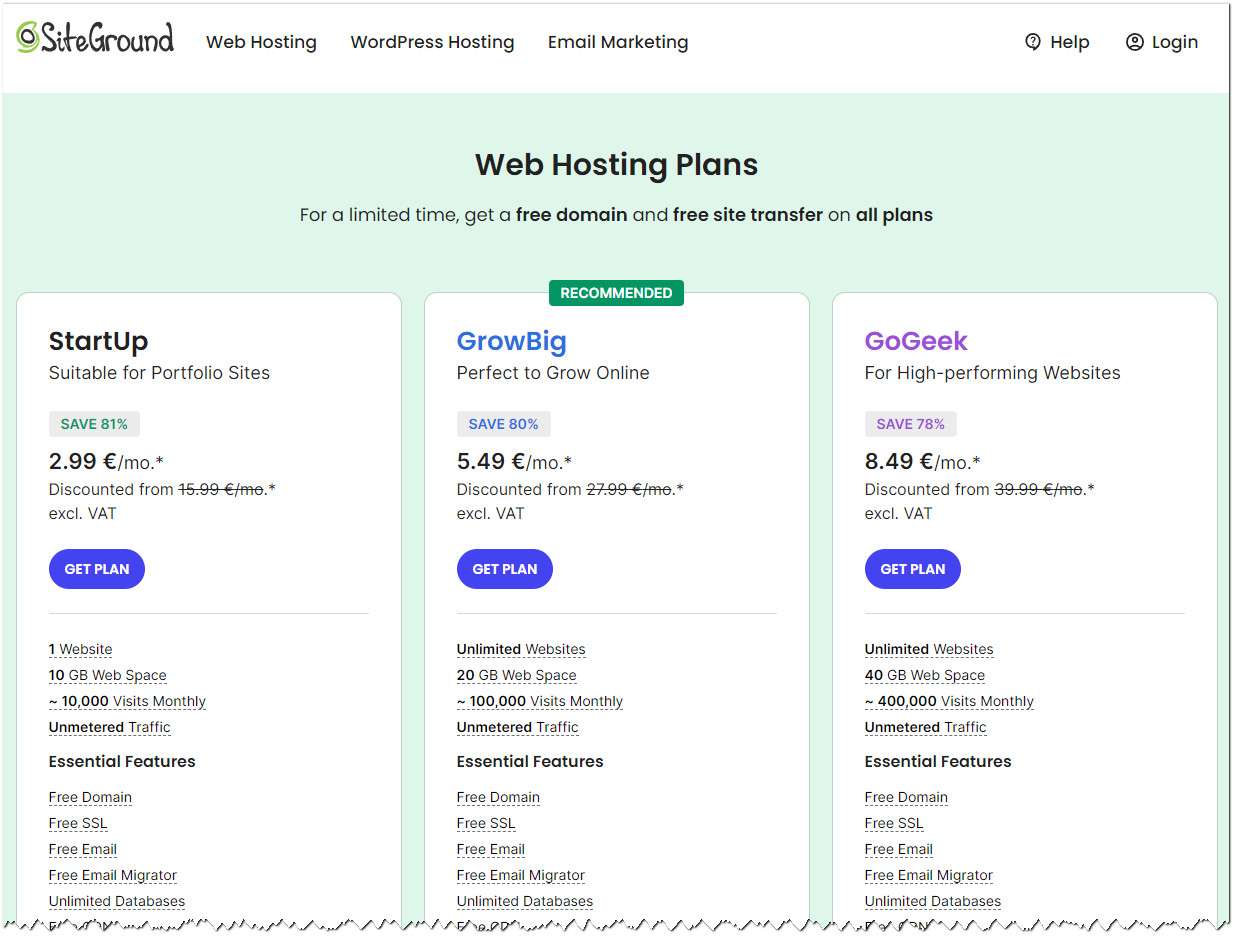This screenshot has height=940, width=1233.
Task: Click 'Unmetered Traffic' in the GrowBig plan
Action: [x=518, y=727]
